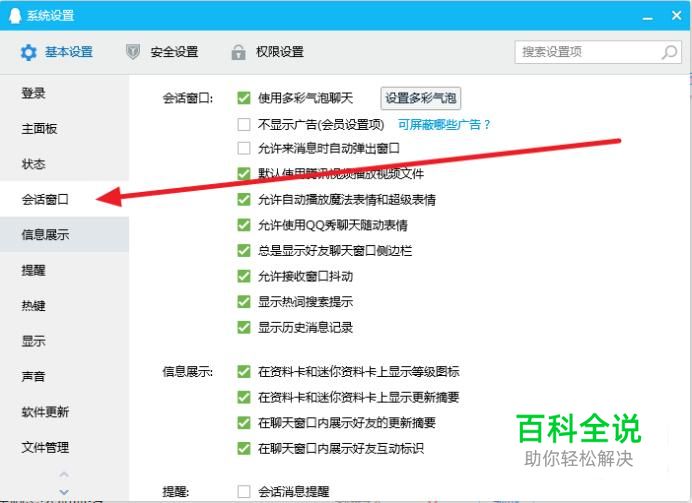The height and width of the screenshot is (503, 692).
Task: Focus the 搜索设置项 search field
Action: 598,52
